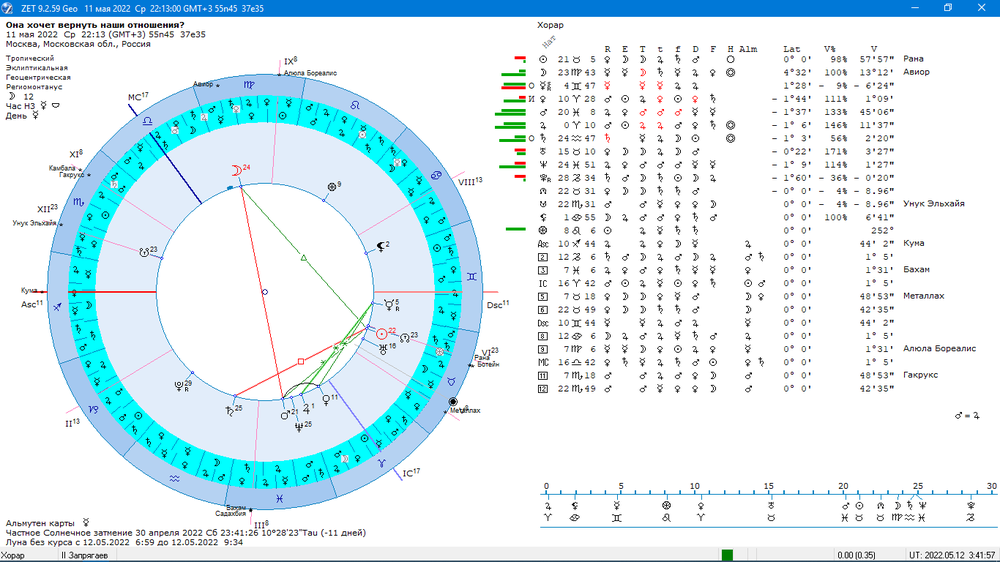Click the red Moon glyph in the chart

tap(236, 171)
